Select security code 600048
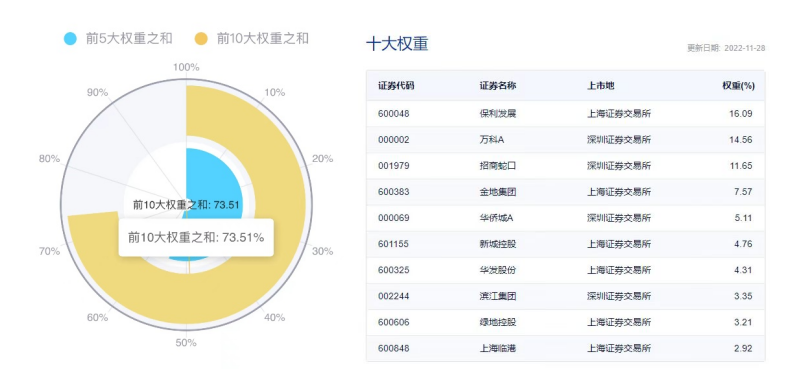This screenshot has height=385, width=805. tap(393, 114)
